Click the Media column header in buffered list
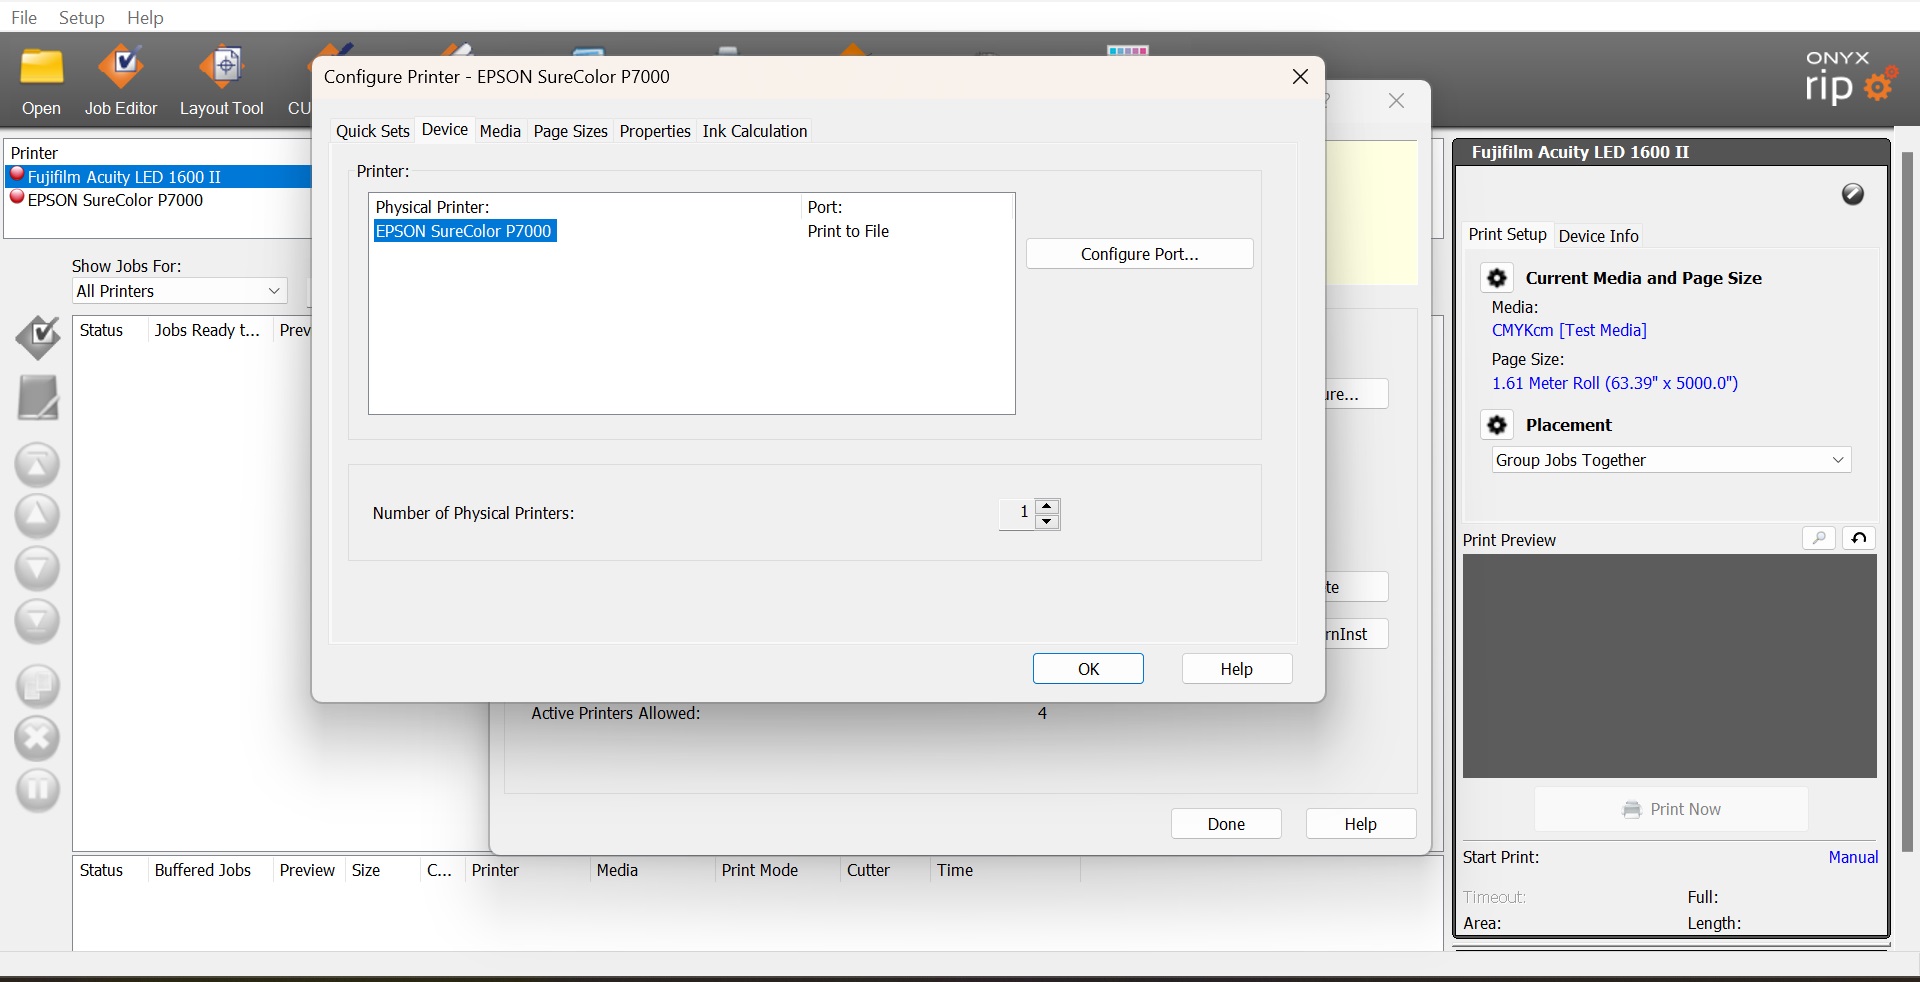1920x982 pixels. (x=653, y=870)
